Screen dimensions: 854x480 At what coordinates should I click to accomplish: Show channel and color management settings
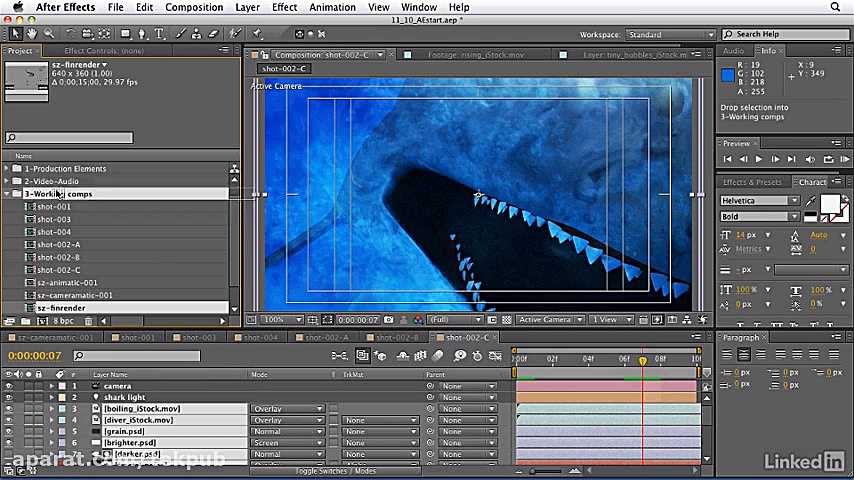click(x=418, y=320)
